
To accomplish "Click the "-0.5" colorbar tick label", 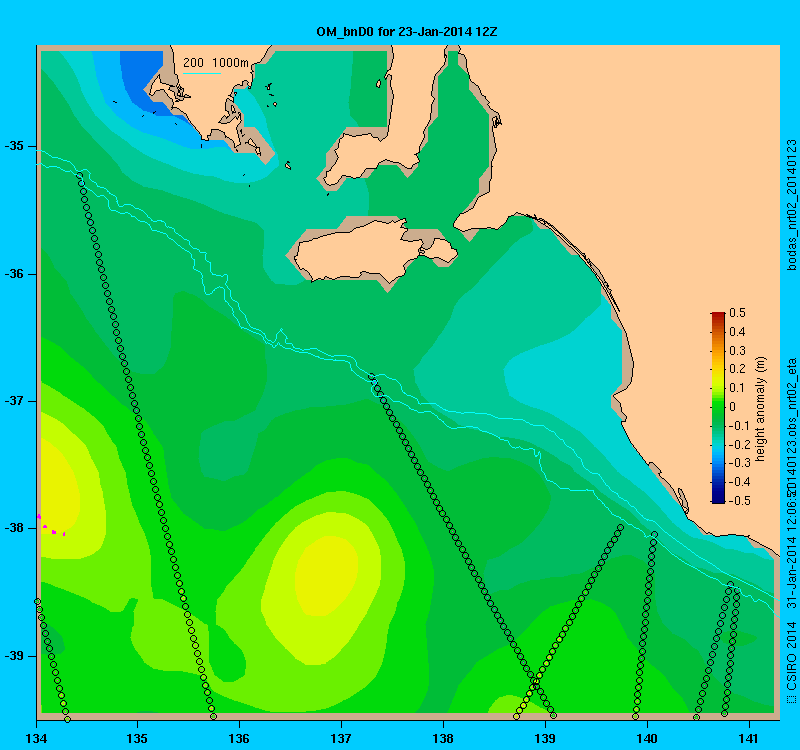I will tap(740, 501).
